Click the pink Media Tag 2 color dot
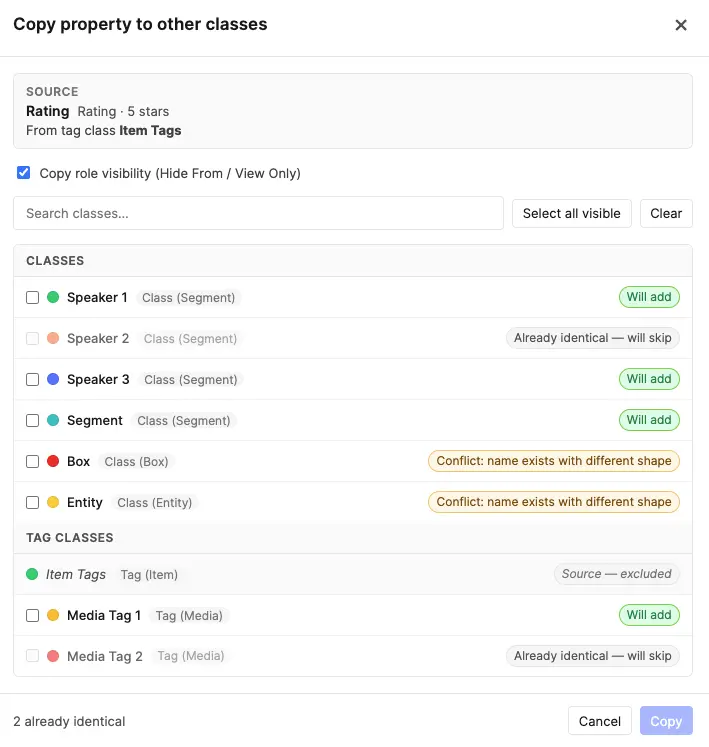 click(53, 656)
